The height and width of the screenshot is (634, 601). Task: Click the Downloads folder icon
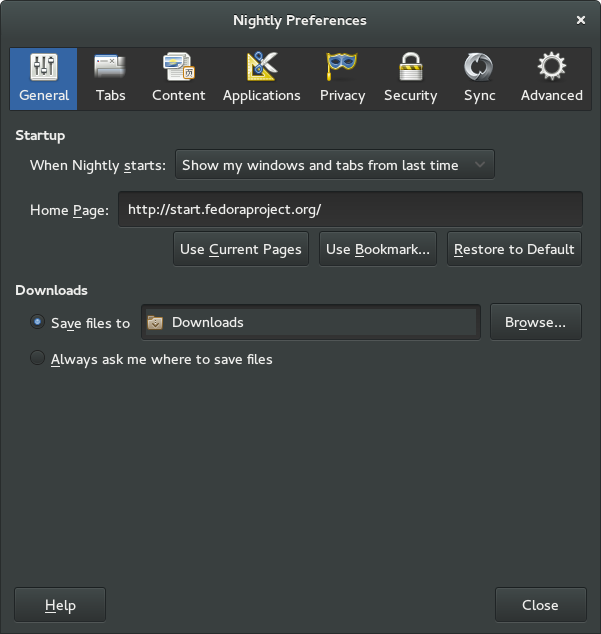coord(155,323)
